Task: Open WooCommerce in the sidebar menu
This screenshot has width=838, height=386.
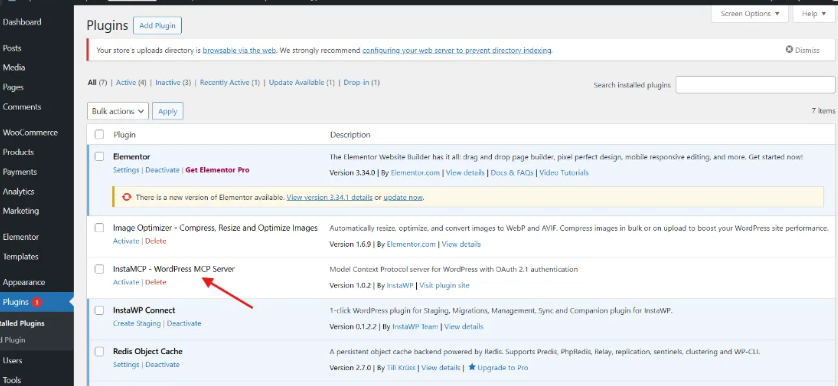Action: coord(30,133)
